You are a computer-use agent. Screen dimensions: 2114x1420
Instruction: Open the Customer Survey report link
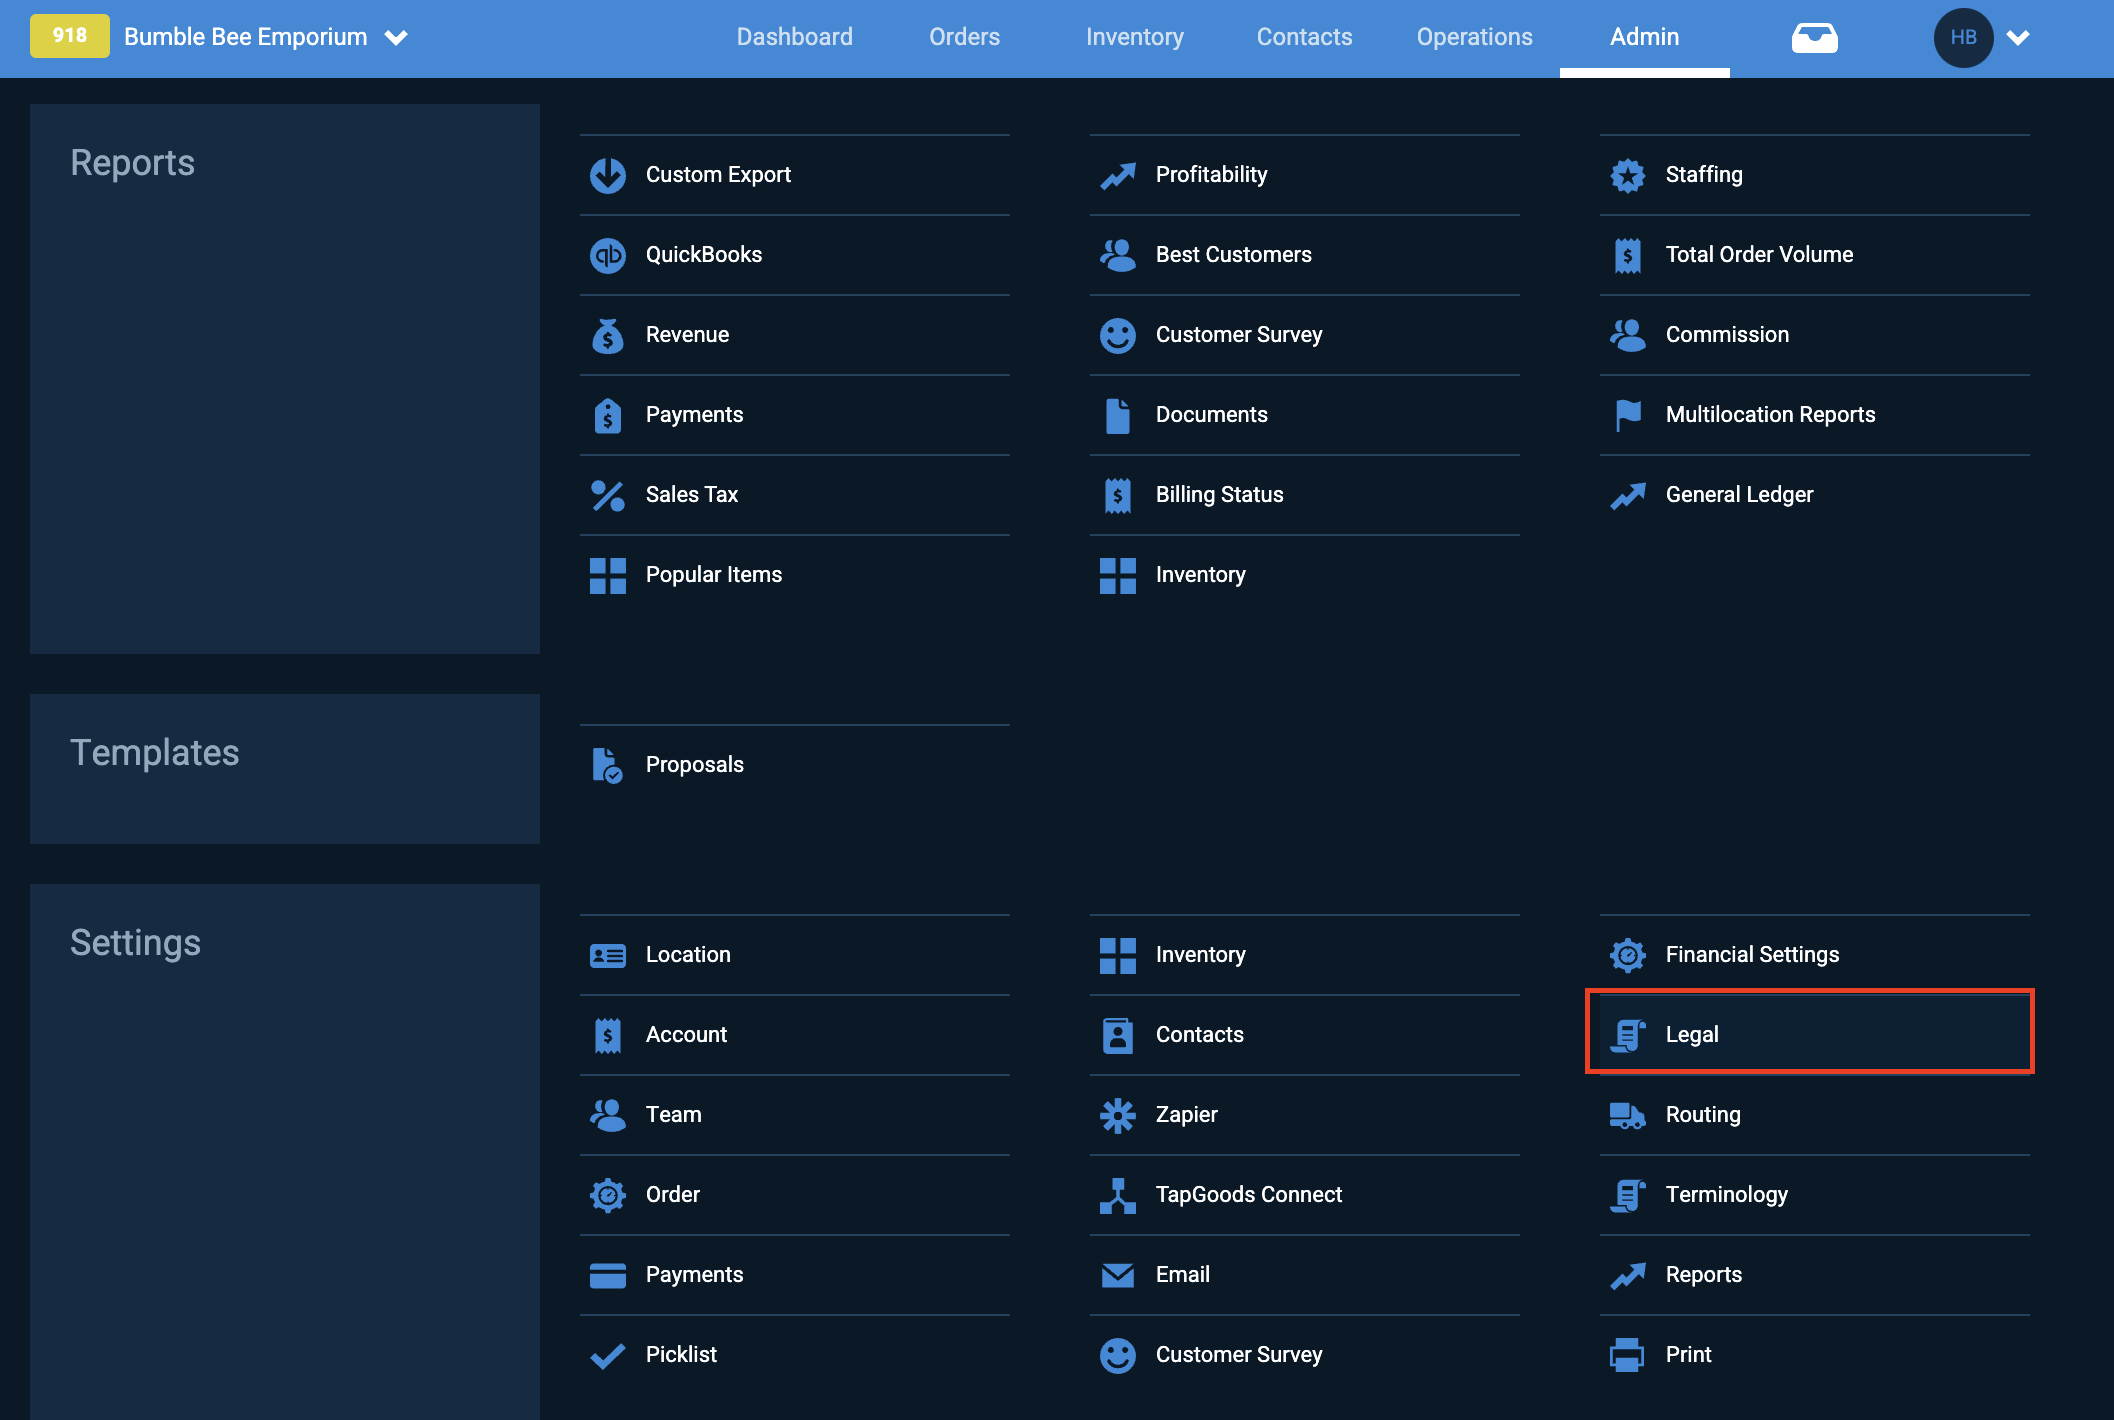(x=1305, y=335)
